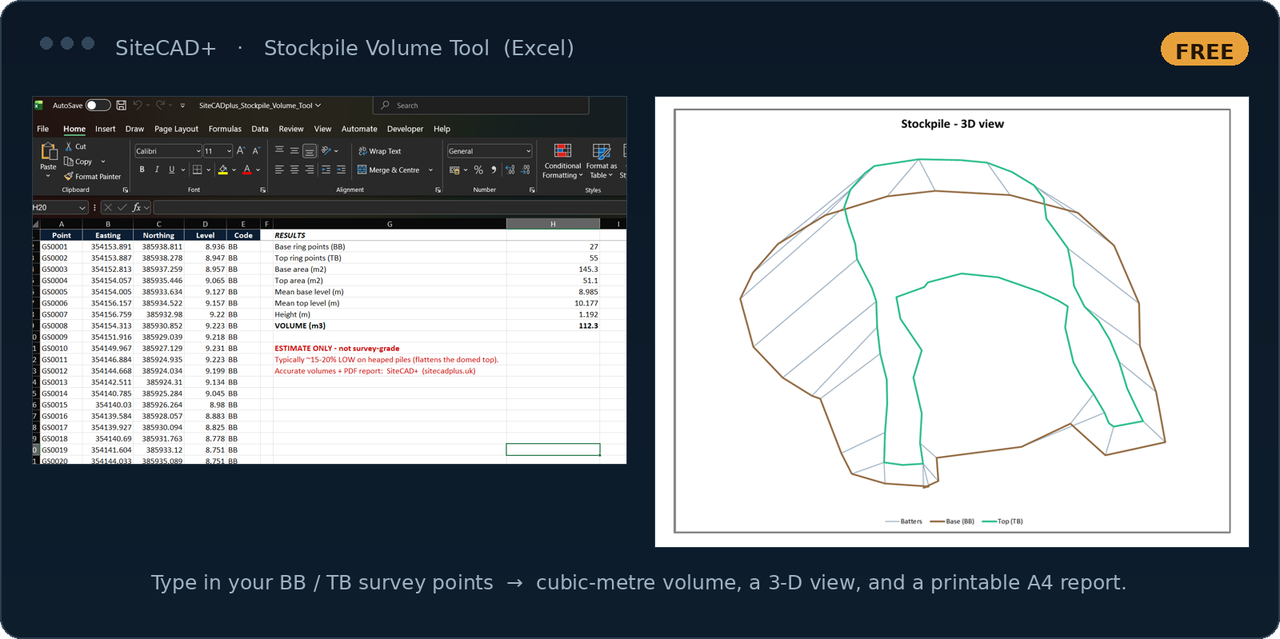
Task: Click Decrease Decimal icon
Action: point(525,170)
